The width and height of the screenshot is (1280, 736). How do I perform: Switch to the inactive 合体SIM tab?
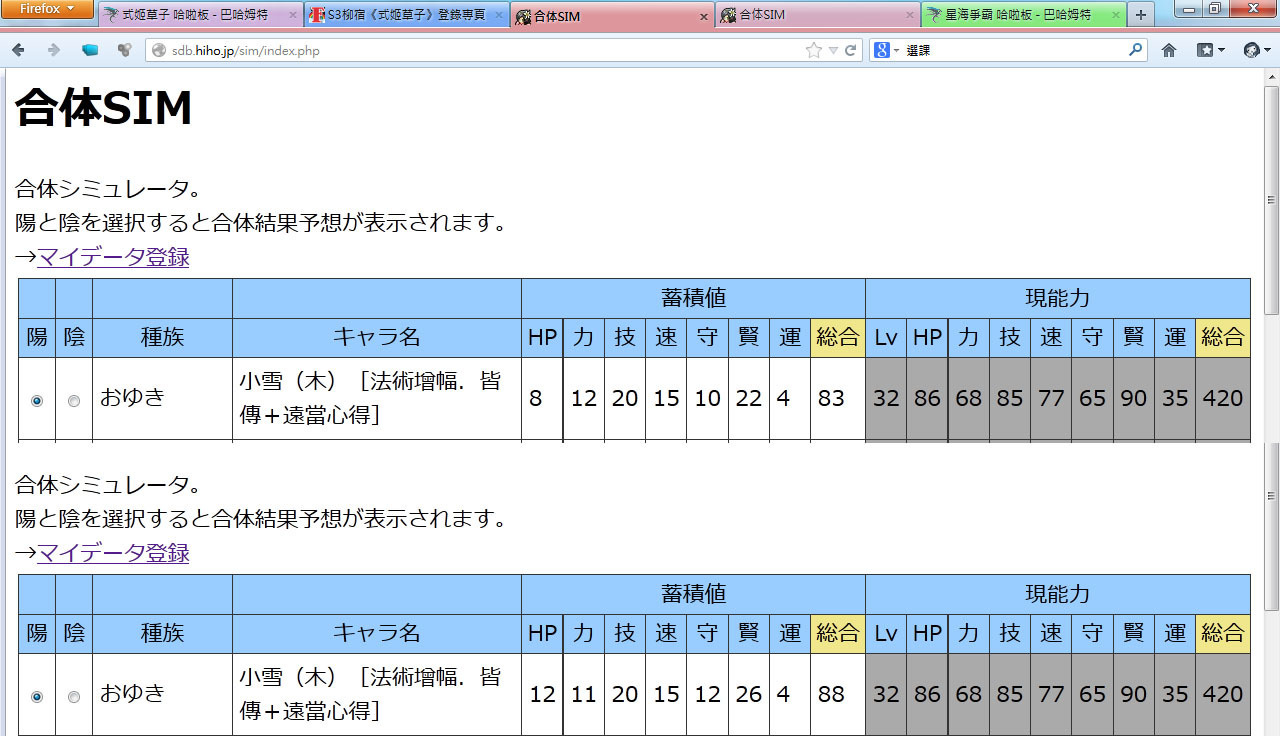tap(818, 15)
